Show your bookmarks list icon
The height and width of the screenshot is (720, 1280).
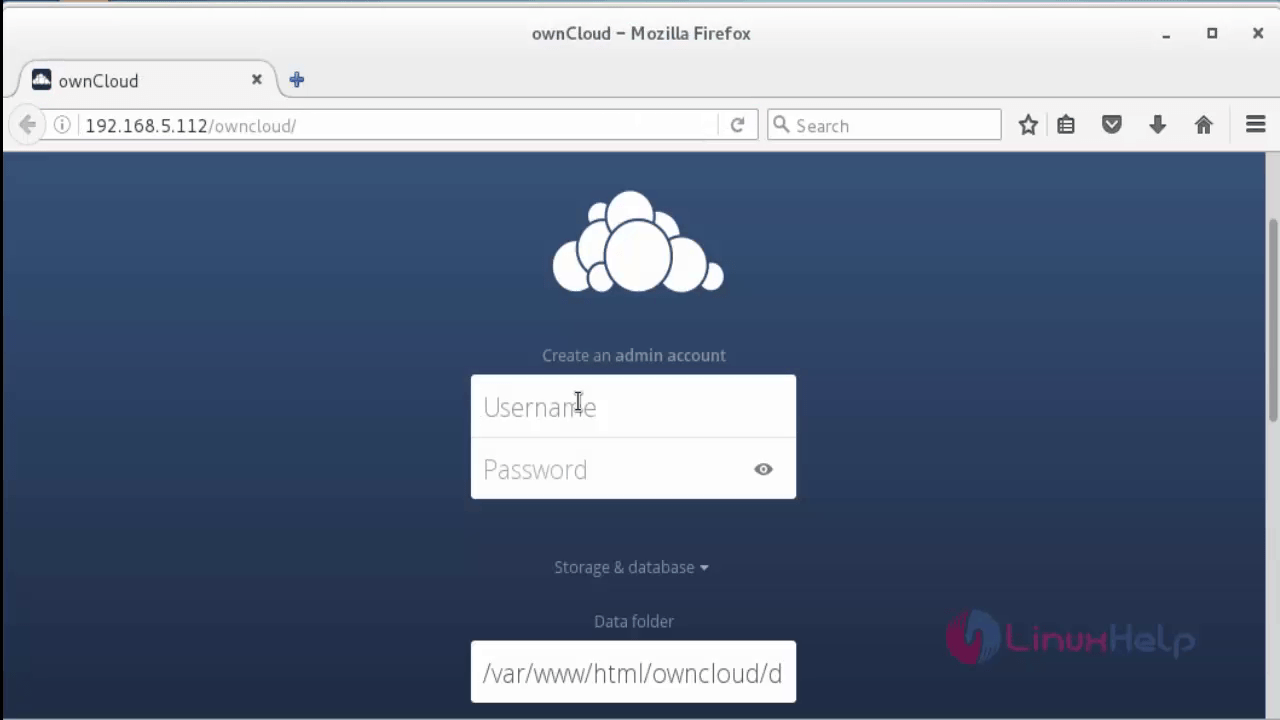[x=1066, y=125]
